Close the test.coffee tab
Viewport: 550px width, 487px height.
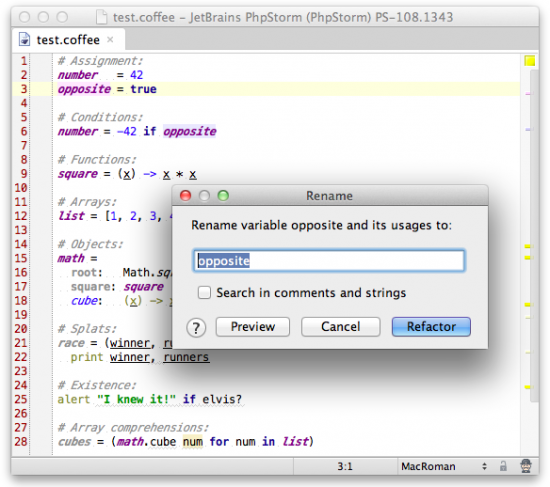coord(110,39)
